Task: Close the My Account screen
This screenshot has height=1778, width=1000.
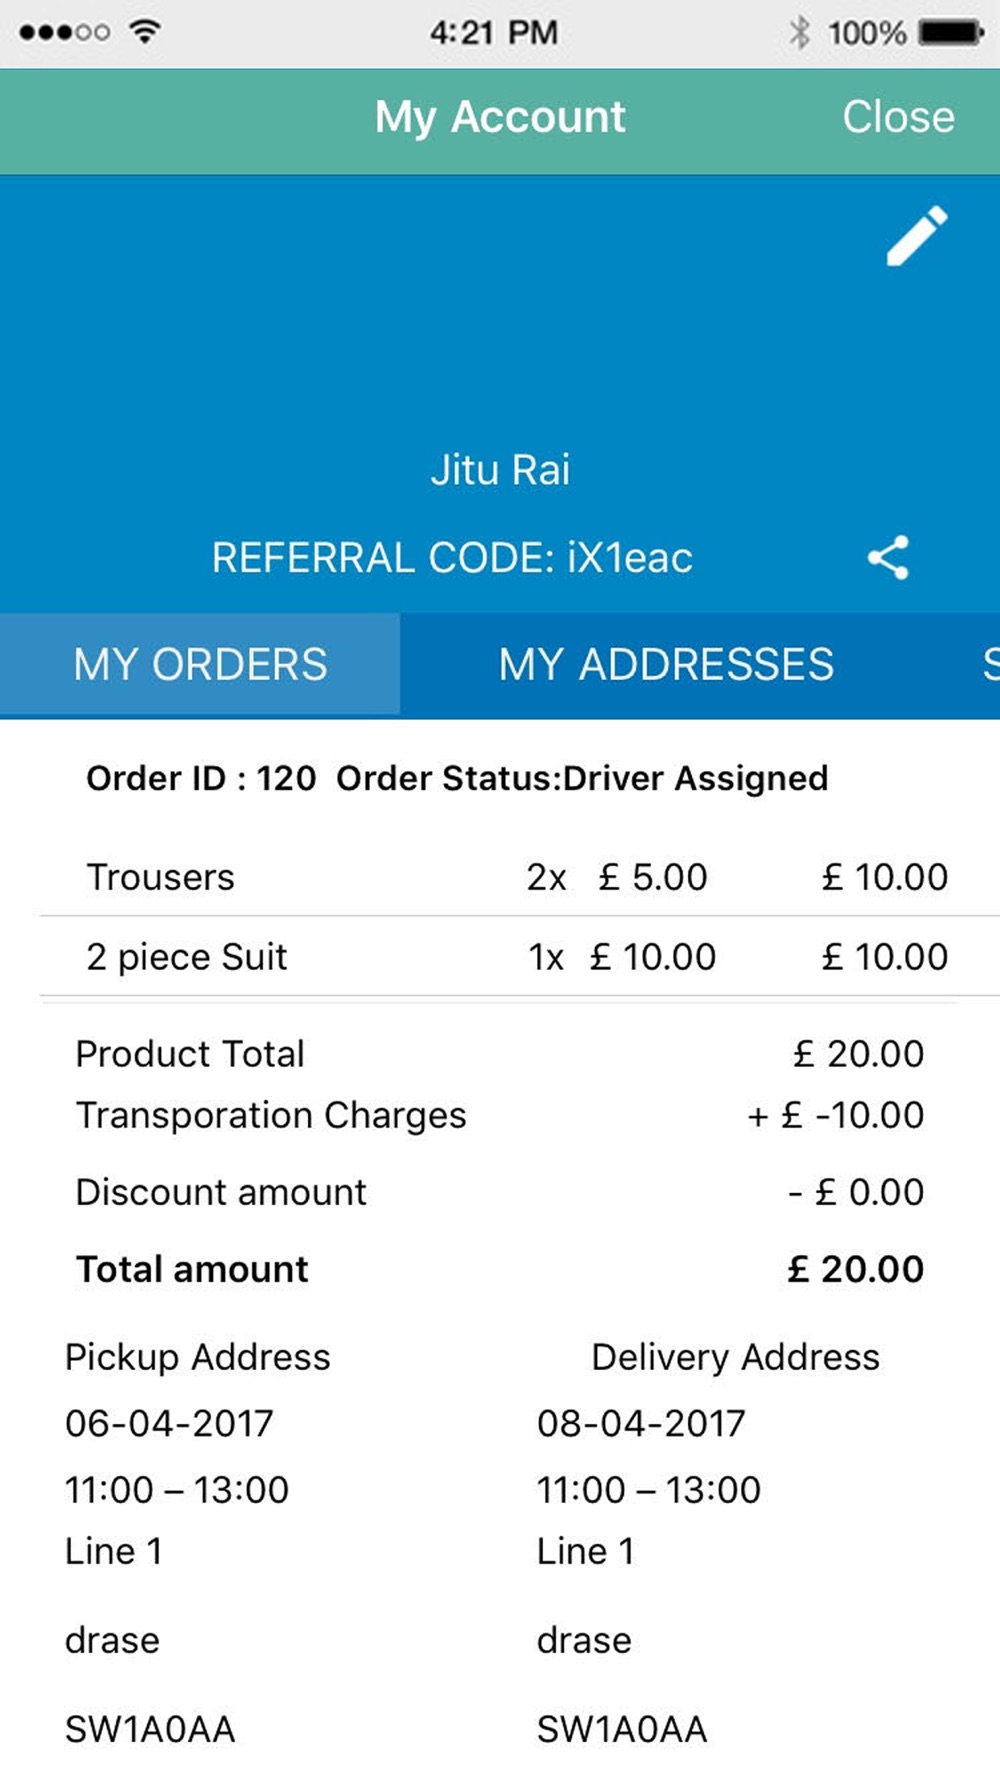Action: point(898,117)
